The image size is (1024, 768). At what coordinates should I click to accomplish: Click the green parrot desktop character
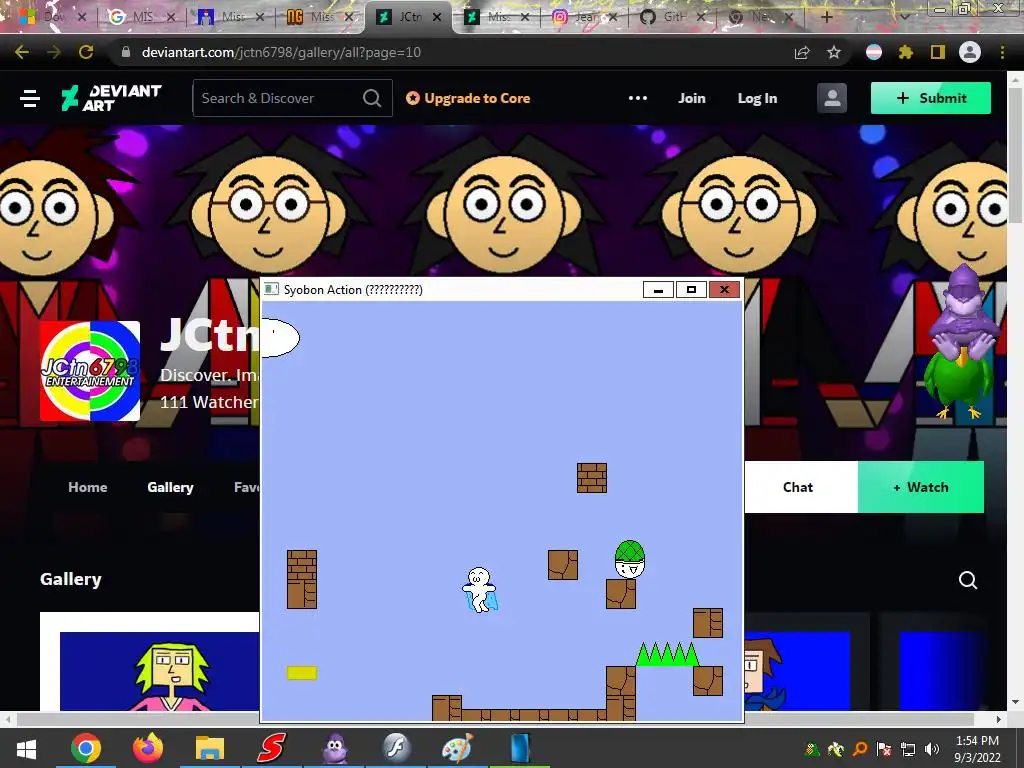tap(958, 385)
